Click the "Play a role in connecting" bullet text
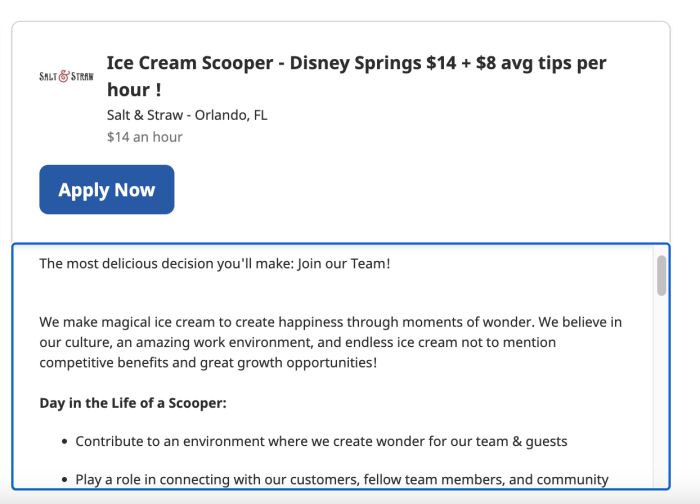Screen dimensions: 700x504 coord(342,480)
